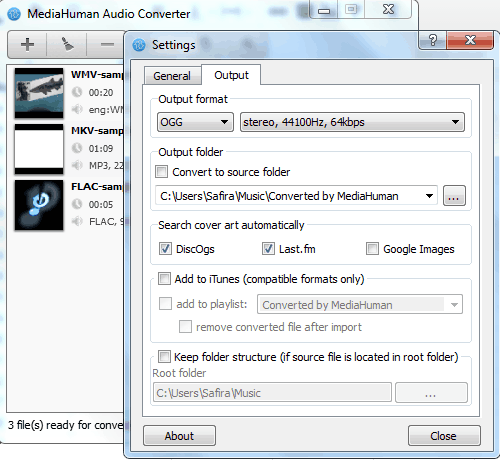Enable Keep folder structure option
This screenshot has height=460, width=500.
164,356
